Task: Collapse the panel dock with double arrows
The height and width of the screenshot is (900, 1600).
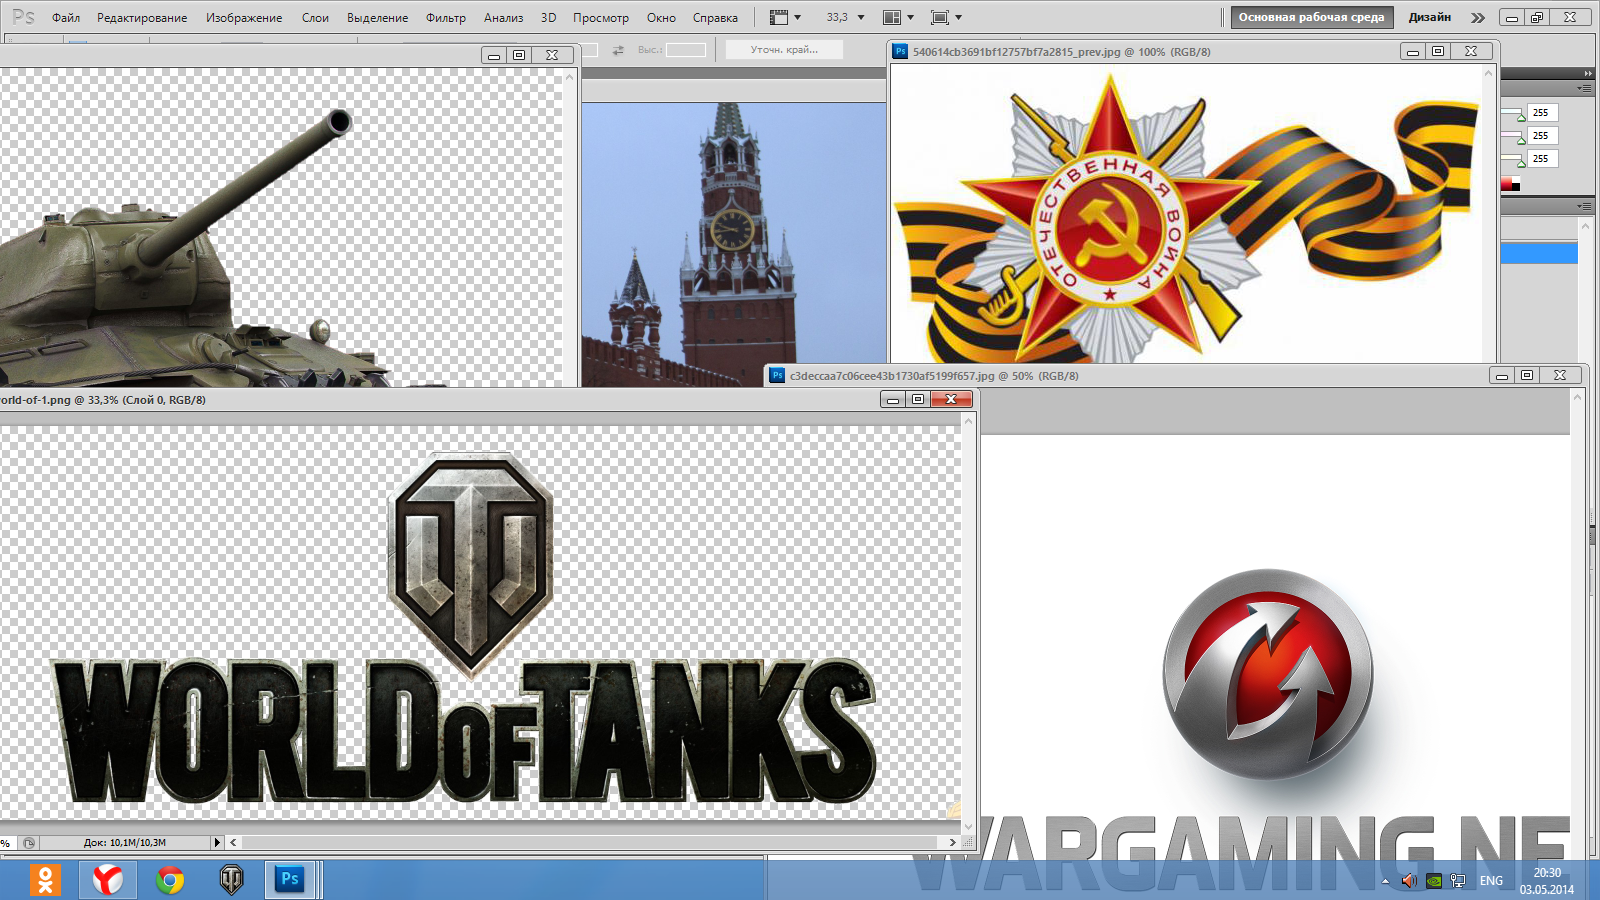Action: pyautogui.click(x=1587, y=74)
